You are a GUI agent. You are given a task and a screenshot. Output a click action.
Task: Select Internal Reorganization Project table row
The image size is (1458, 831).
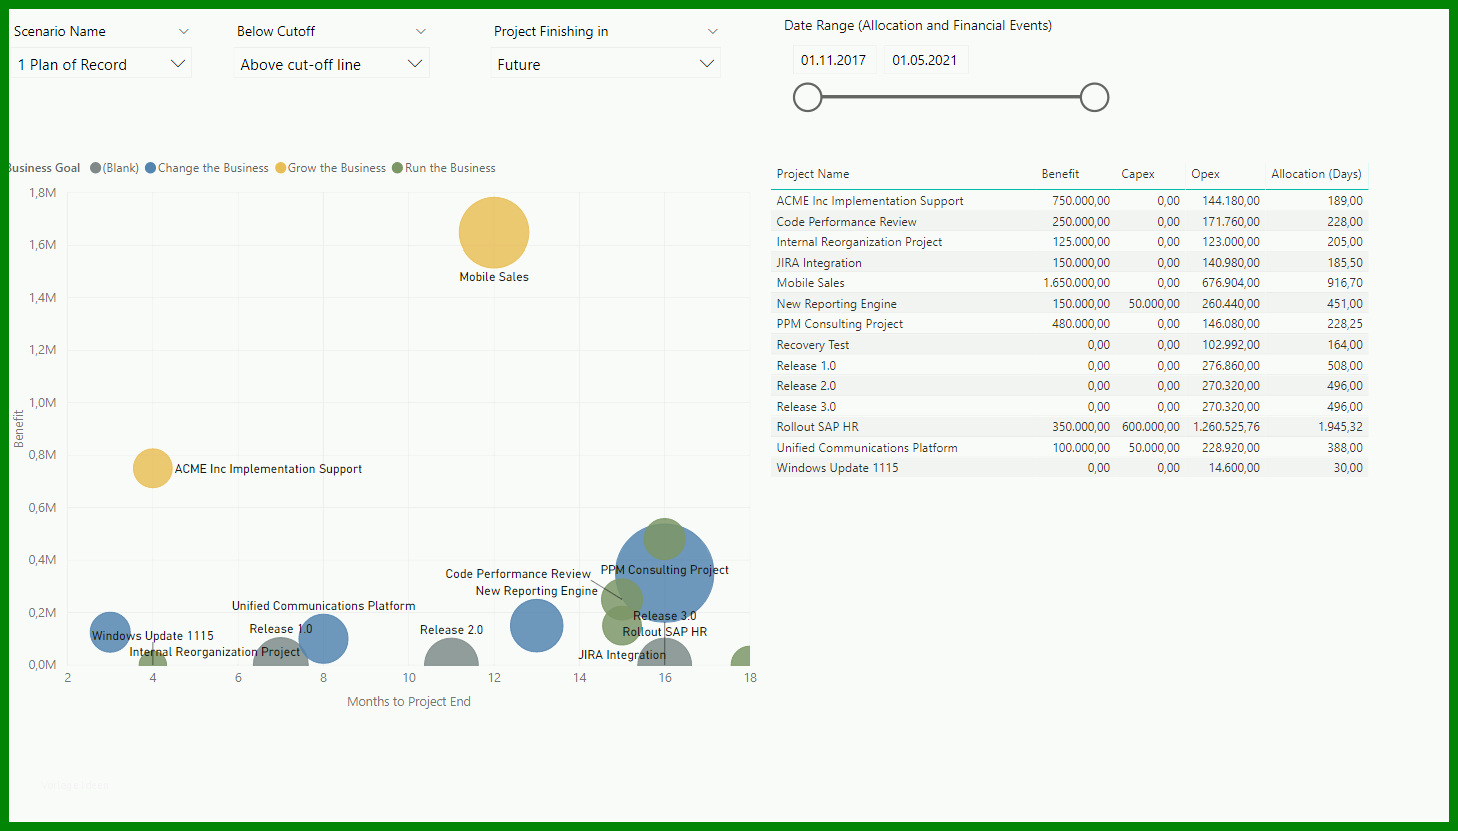coord(1069,242)
